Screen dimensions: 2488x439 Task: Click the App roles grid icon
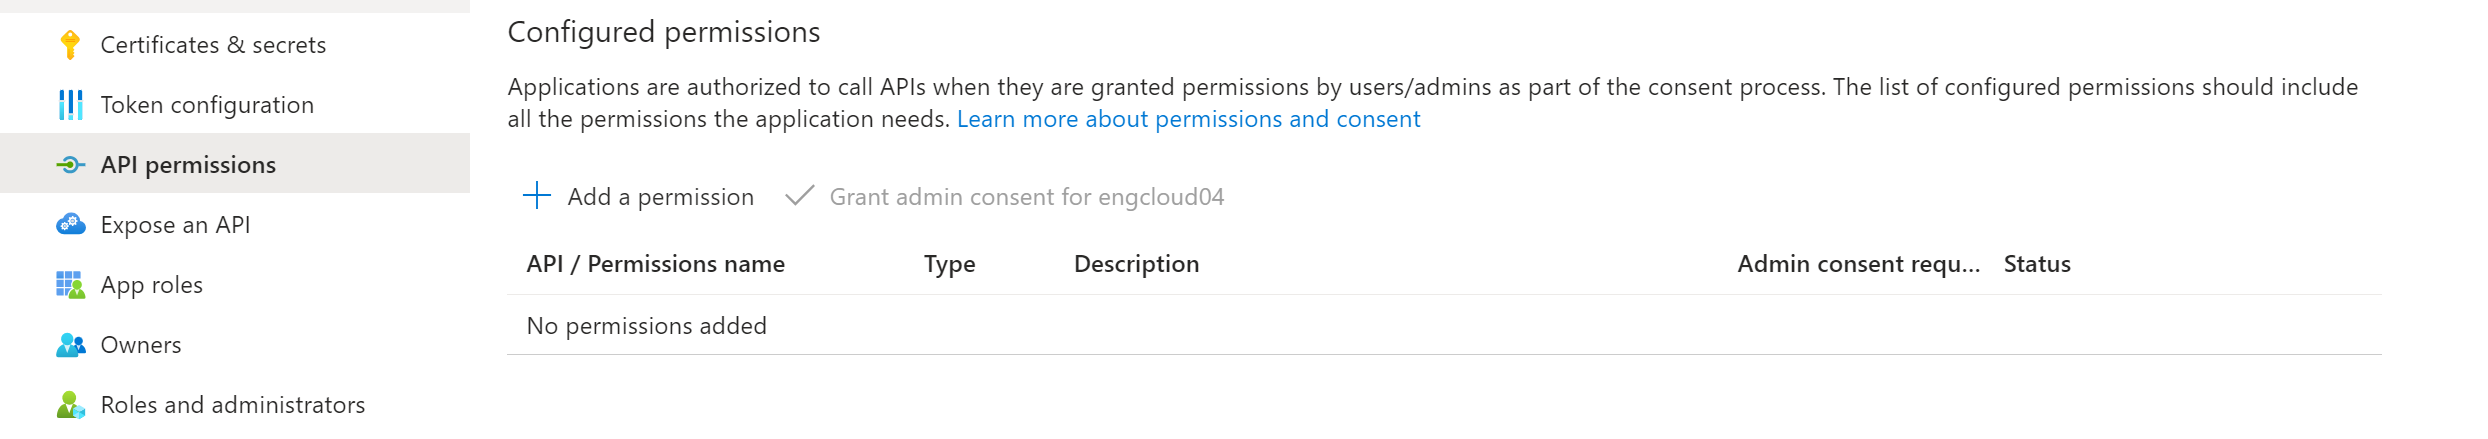(70, 285)
